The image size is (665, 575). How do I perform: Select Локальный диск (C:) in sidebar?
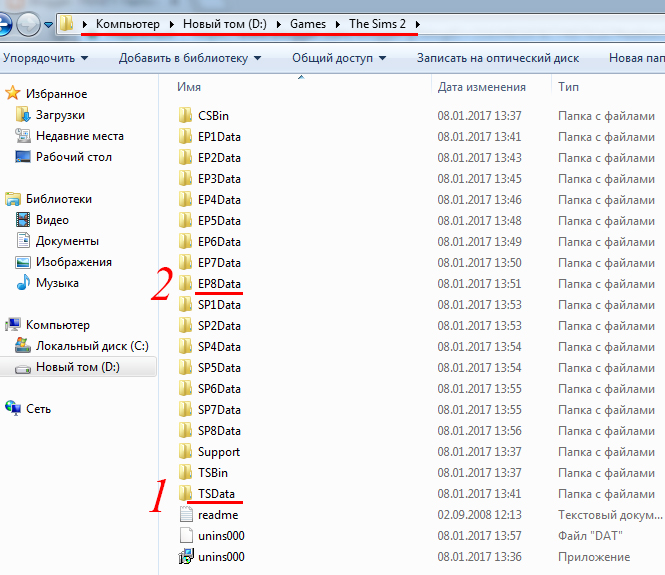point(92,346)
